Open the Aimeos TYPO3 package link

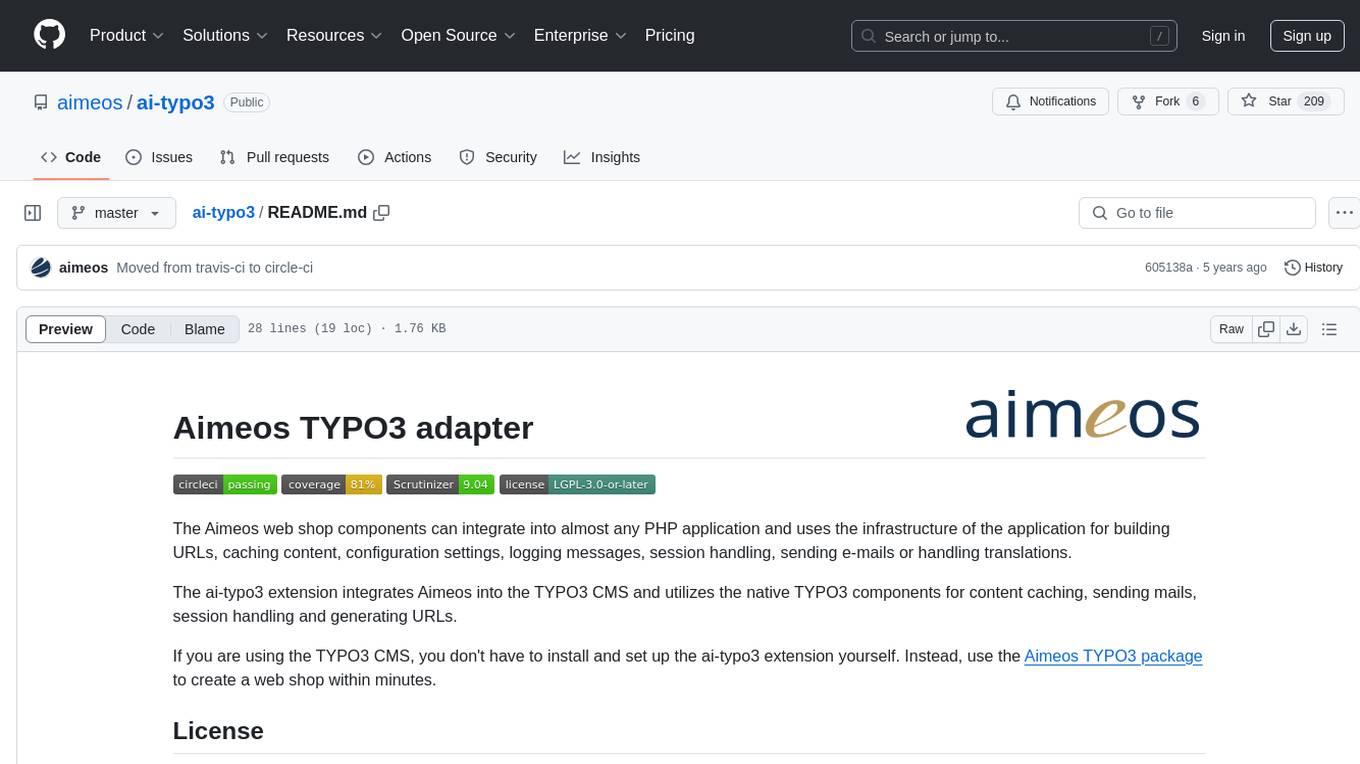point(1113,656)
